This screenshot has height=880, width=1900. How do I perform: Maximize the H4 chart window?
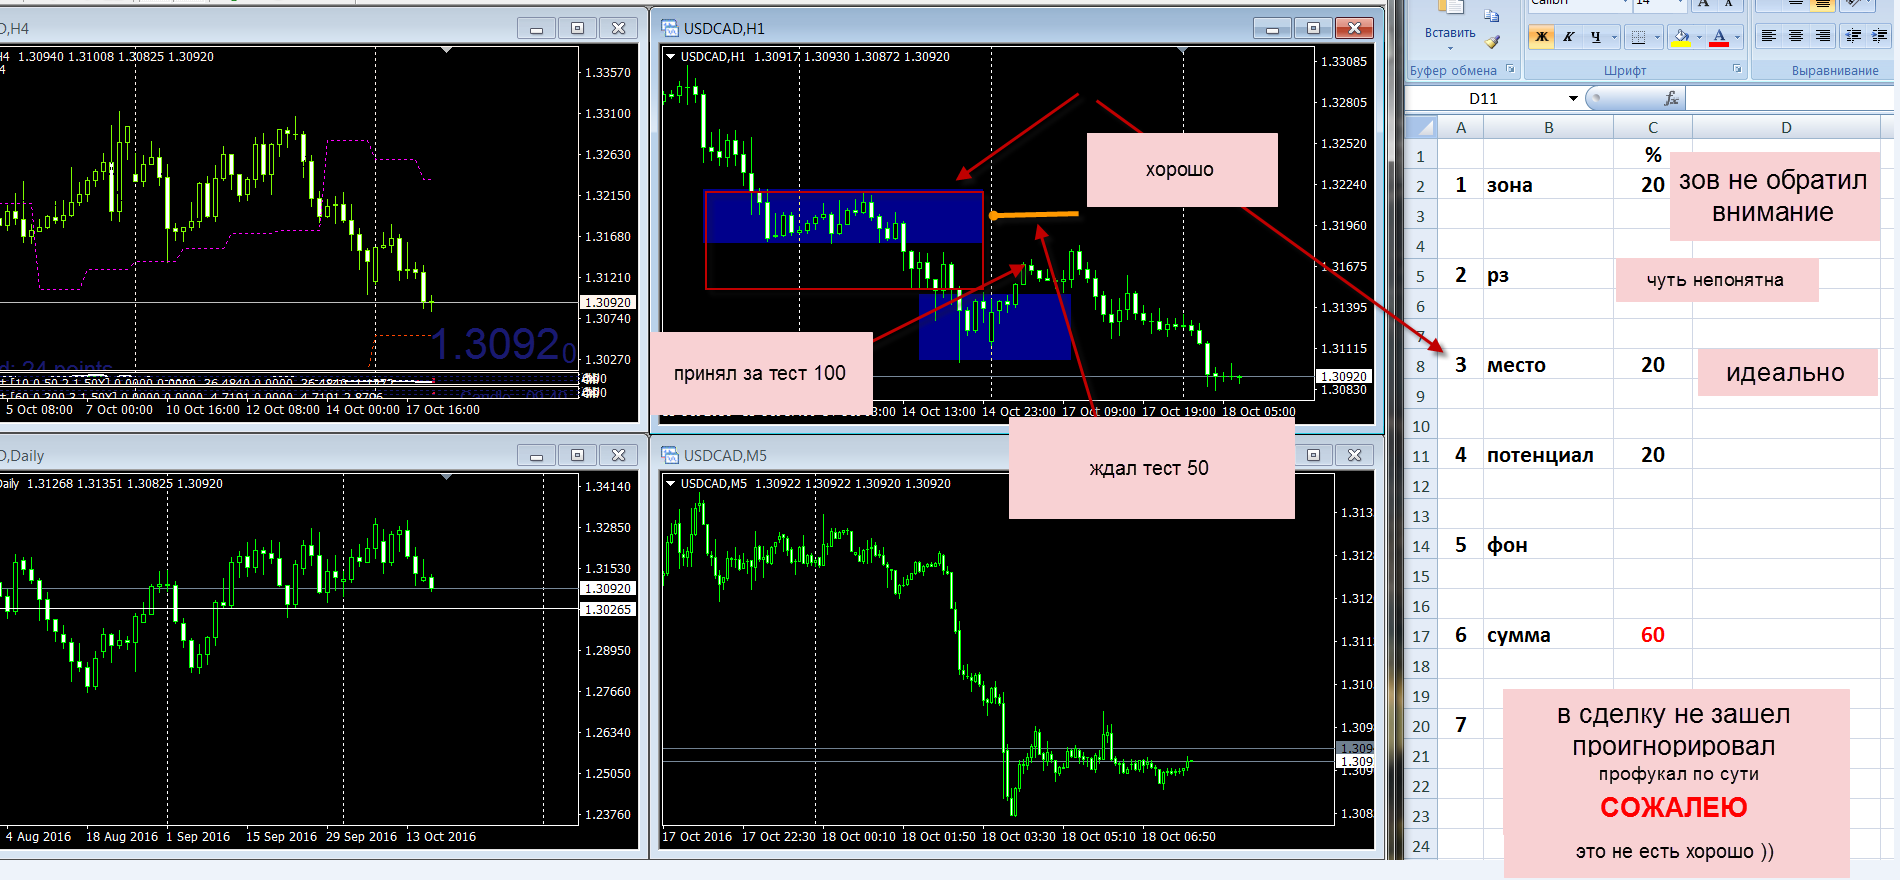click(577, 28)
